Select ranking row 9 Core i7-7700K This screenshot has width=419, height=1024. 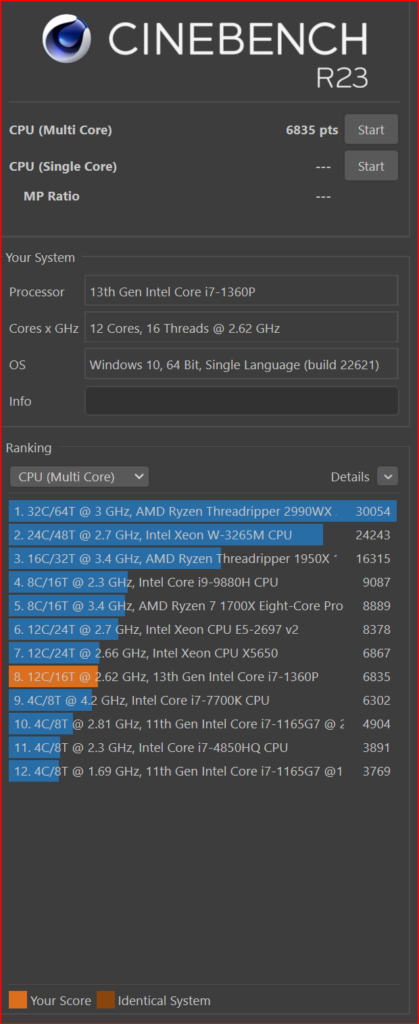(203, 700)
